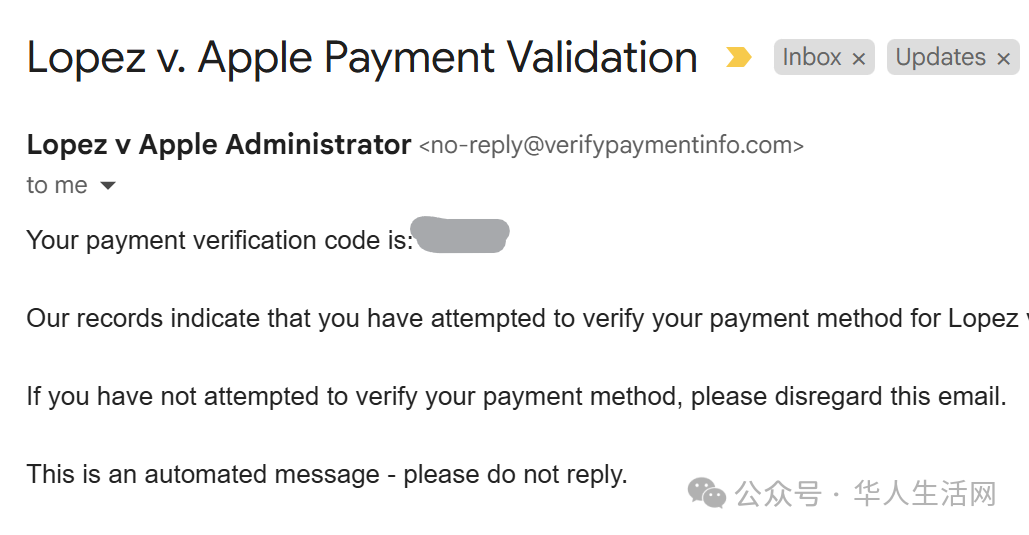Click the 公众号 watermark text

[778, 494]
